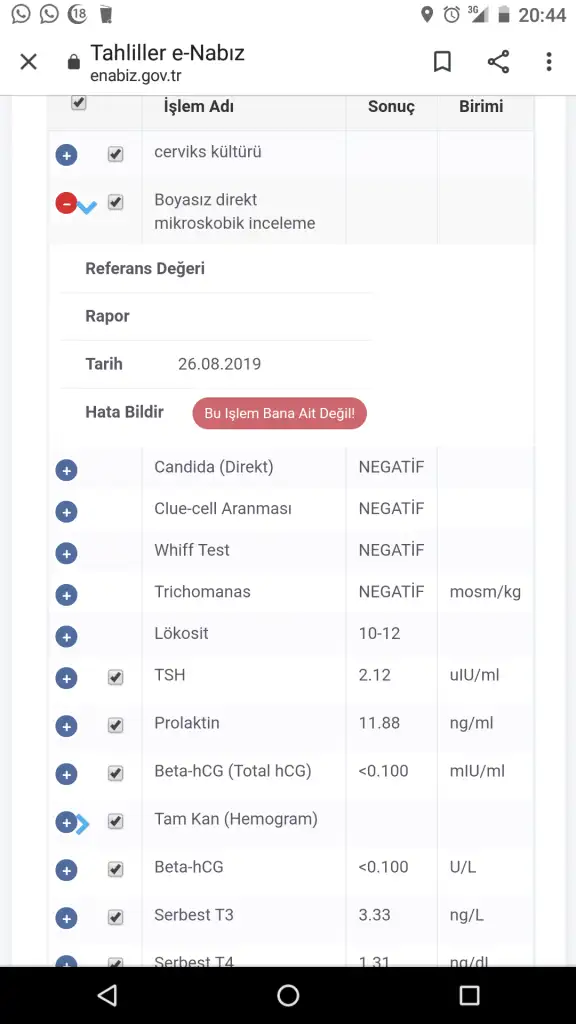Open the three-dot overflow menu
Image resolution: width=576 pixels, height=1024 pixels.
point(549,62)
